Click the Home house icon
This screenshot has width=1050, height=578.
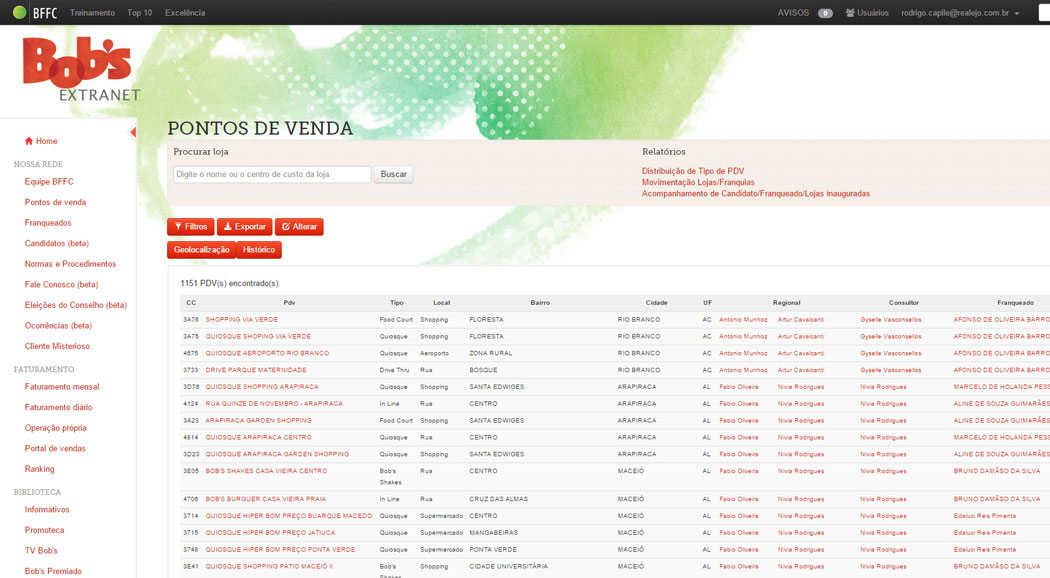pos(29,141)
